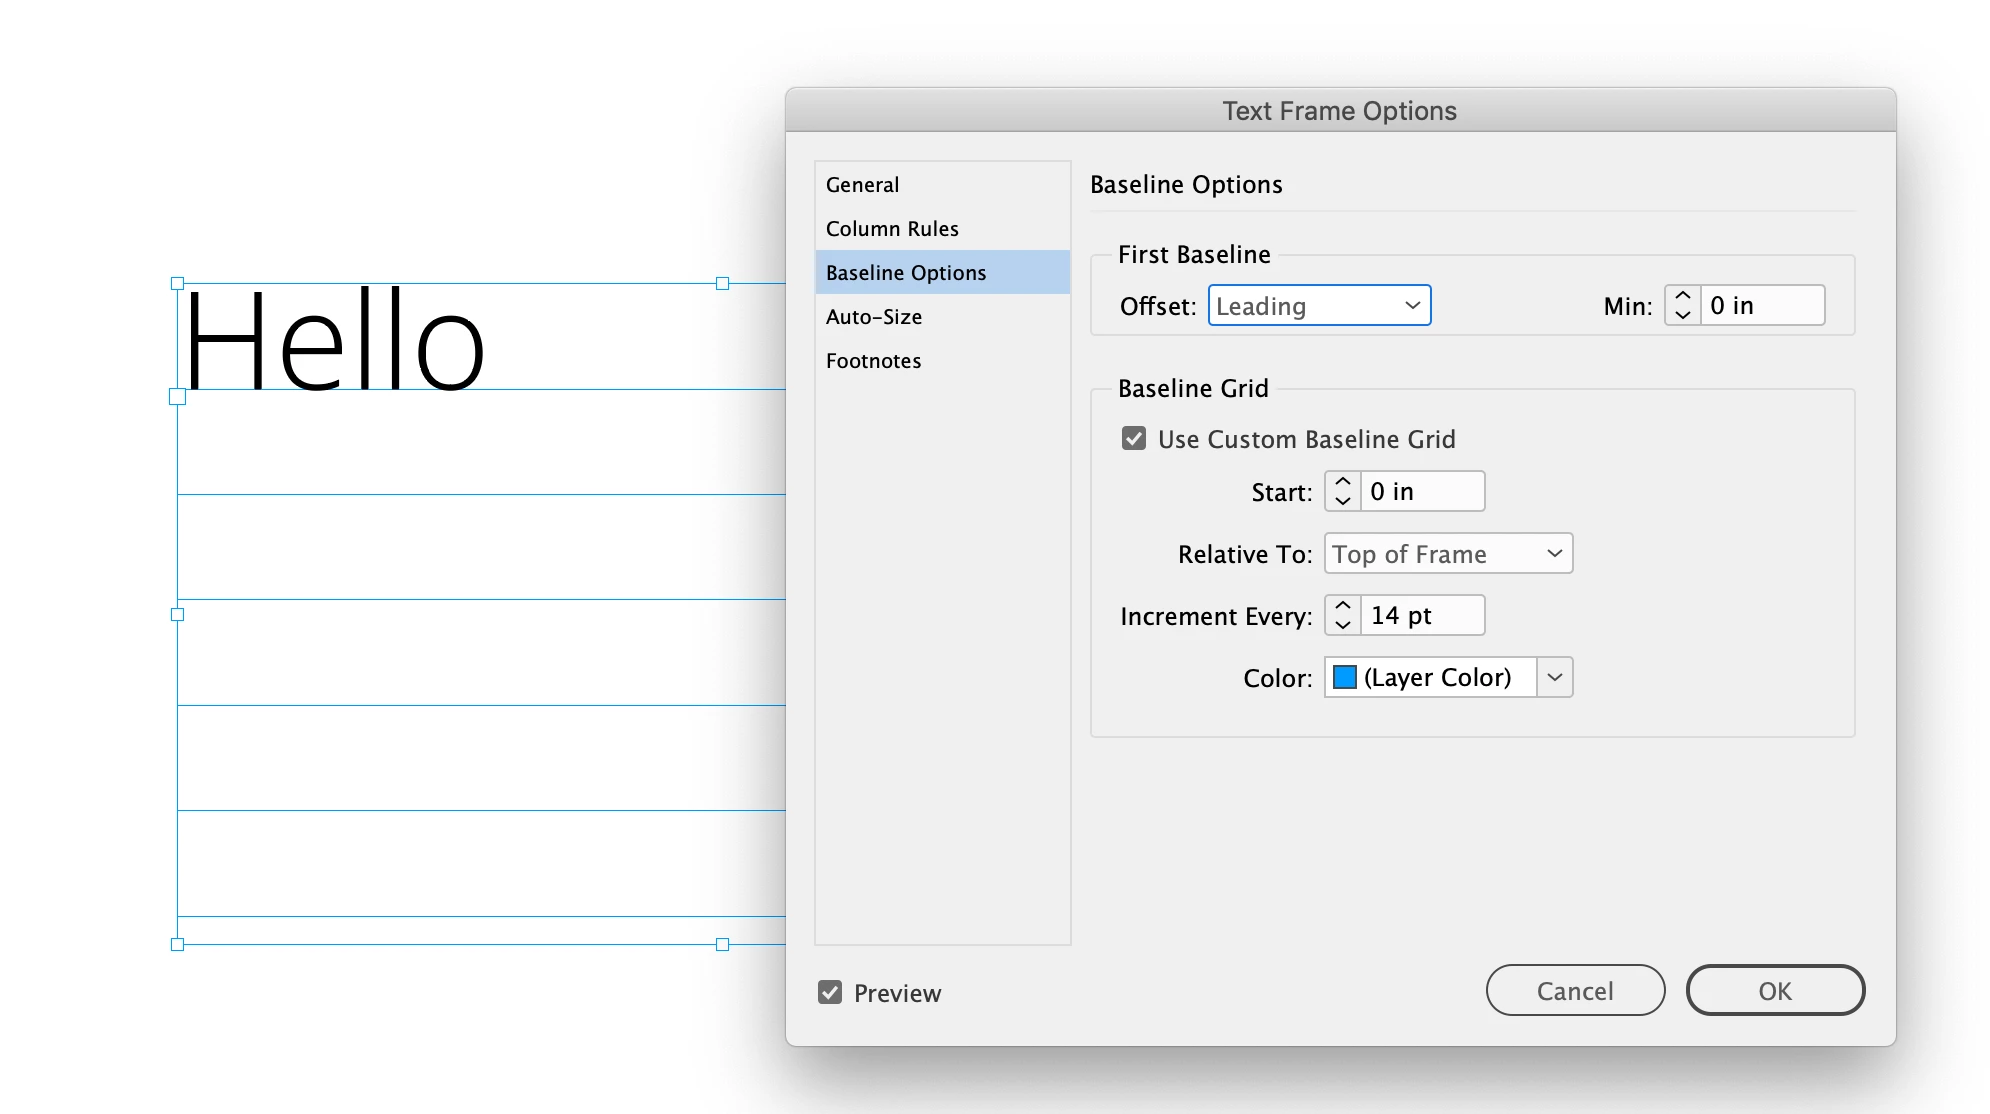Click the Increment Every 14 pt field
The height and width of the screenshot is (1114, 1990).
(x=1421, y=616)
